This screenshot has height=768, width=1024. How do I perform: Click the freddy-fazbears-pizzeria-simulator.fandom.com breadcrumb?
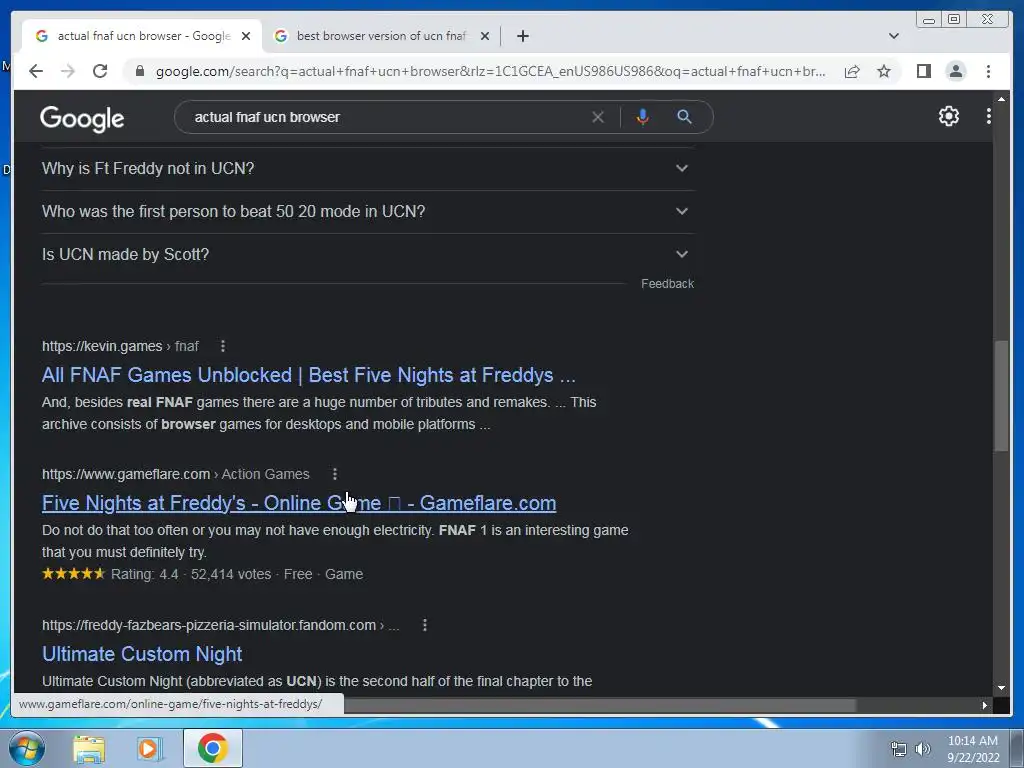click(221, 625)
